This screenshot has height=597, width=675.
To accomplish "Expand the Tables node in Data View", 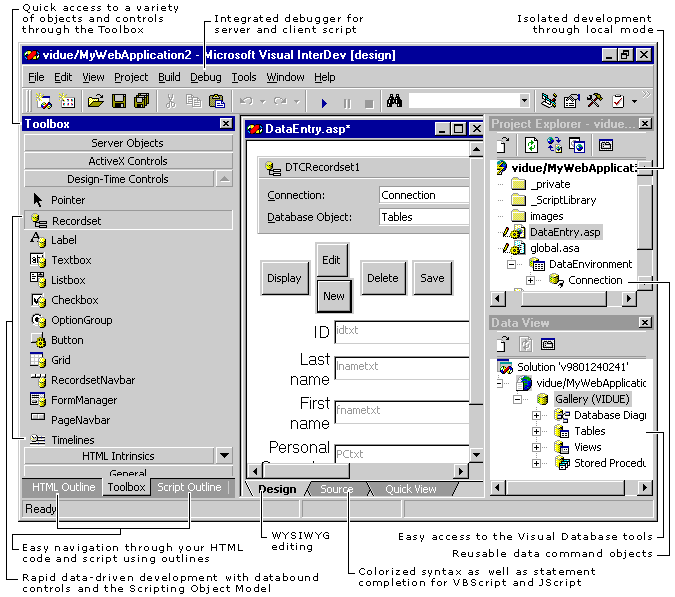I will pos(536,431).
